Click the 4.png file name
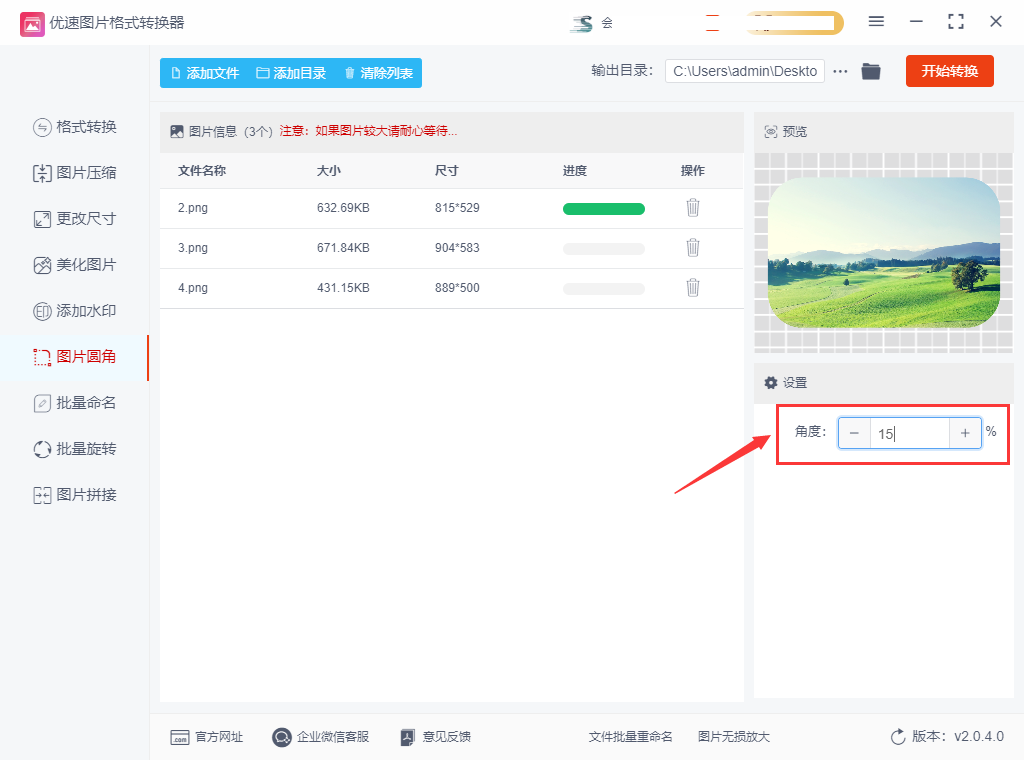The height and width of the screenshot is (760, 1024). [193, 287]
